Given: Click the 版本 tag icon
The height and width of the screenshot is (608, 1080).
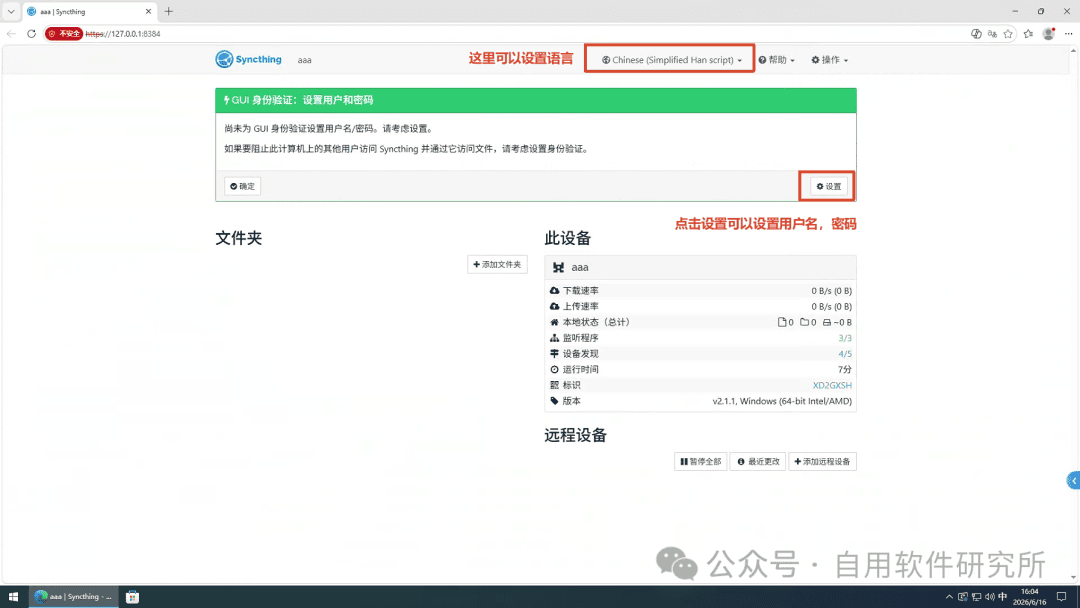Looking at the screenshot, I should [554, 401].
